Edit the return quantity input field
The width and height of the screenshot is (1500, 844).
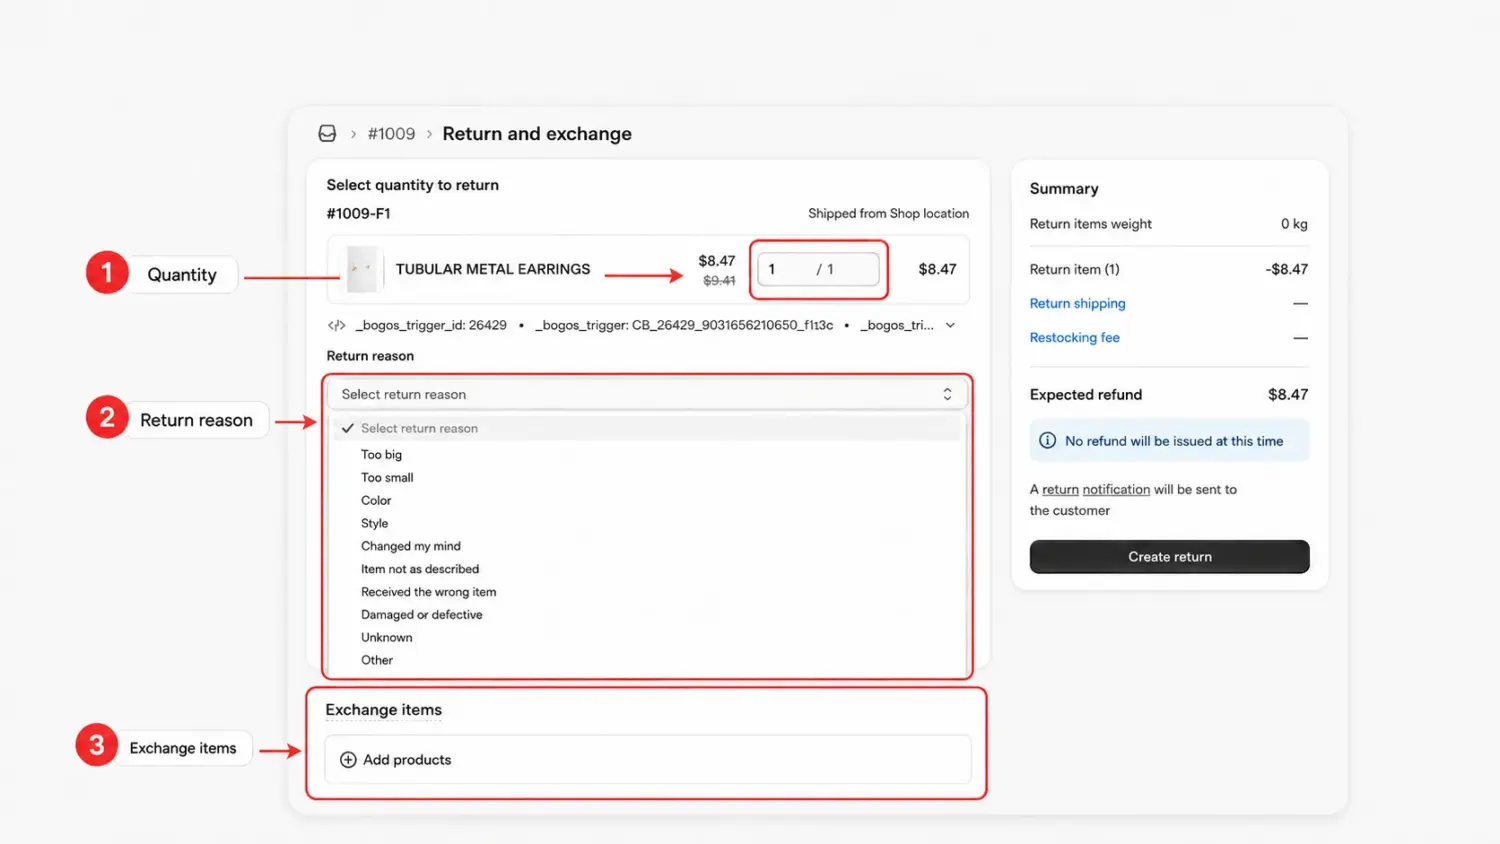click(818, 269)
